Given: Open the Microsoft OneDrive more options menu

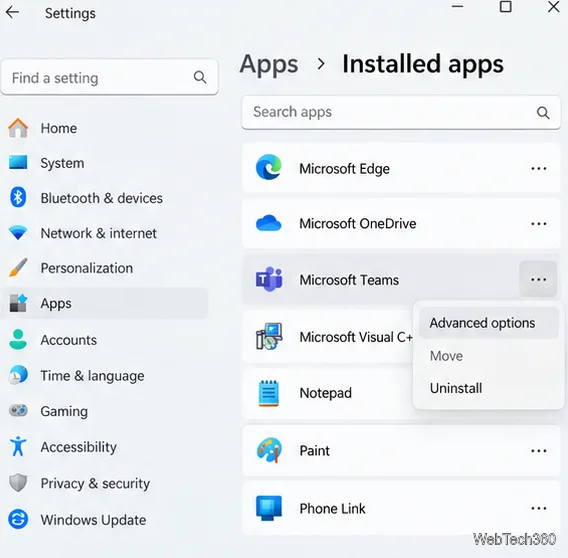Looking at the screenshot, I should (538, 224).
